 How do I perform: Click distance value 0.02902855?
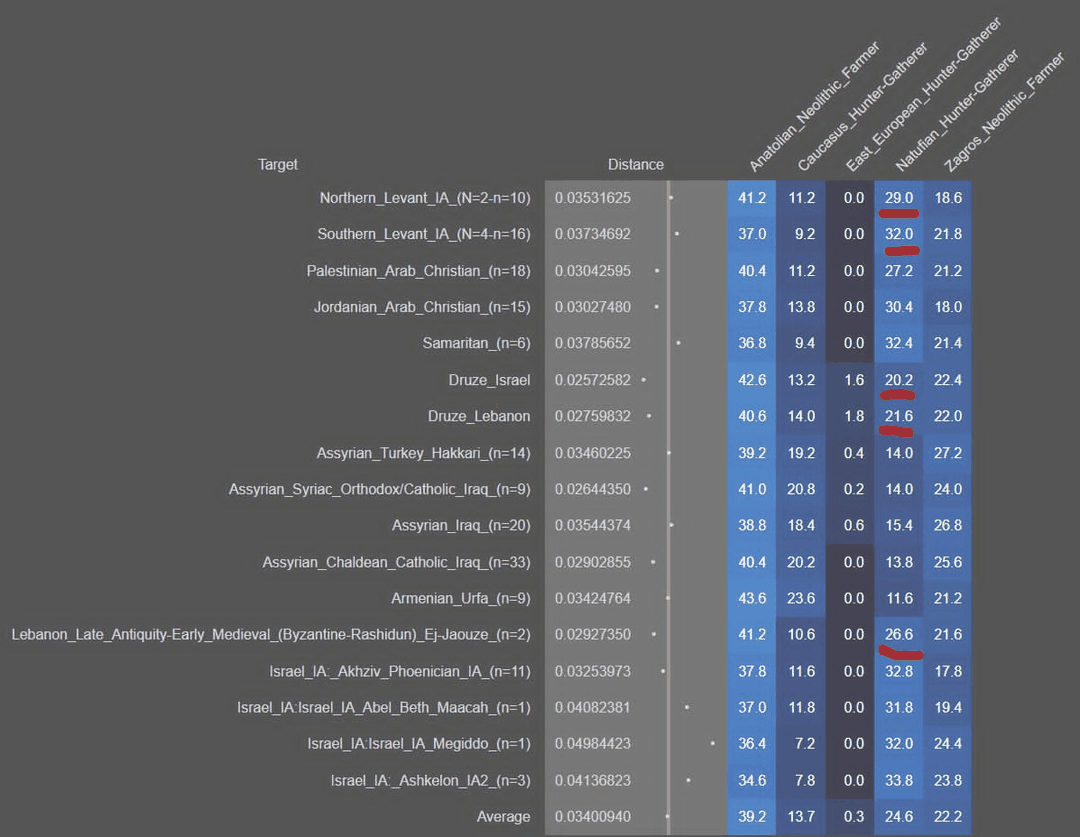(x=592, y=562)
